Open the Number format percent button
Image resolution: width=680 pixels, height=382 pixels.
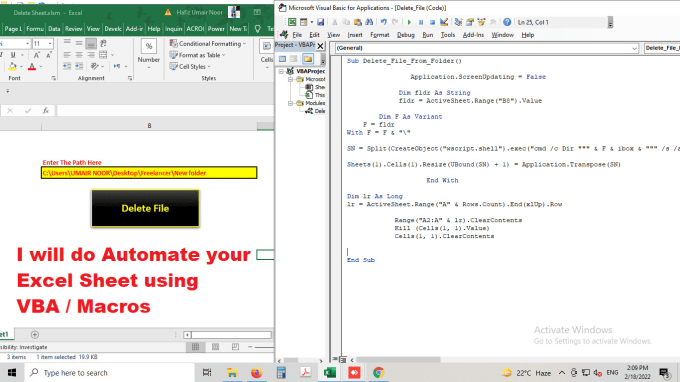pyautogui.click(x=149, y=46)
